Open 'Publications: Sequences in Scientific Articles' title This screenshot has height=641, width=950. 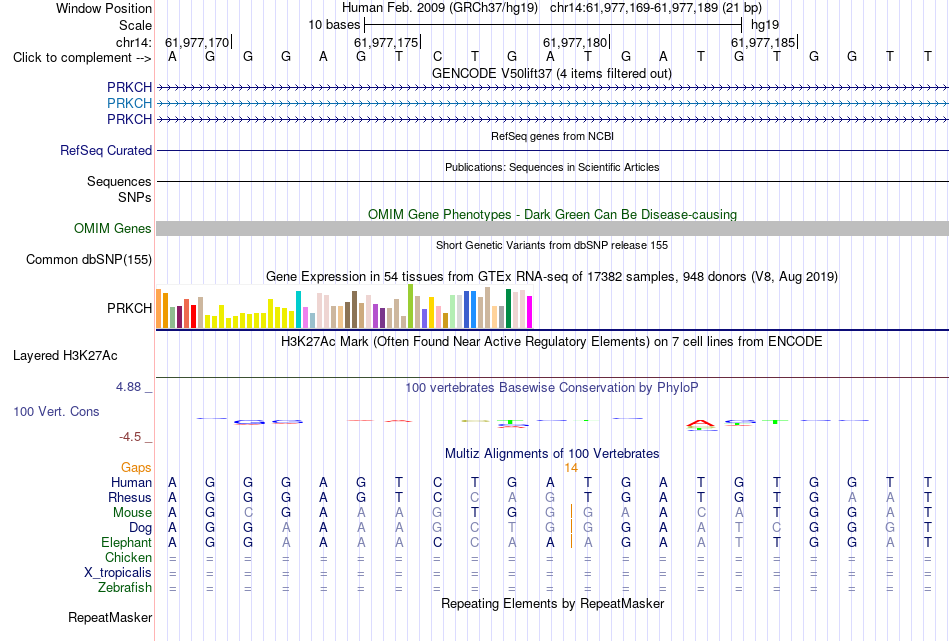(552, 167)
